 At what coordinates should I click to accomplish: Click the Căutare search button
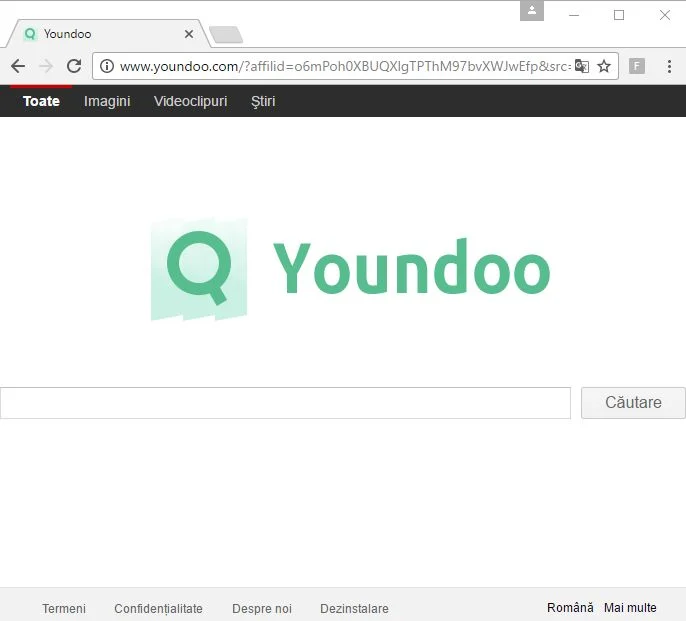tap(633, 403)
